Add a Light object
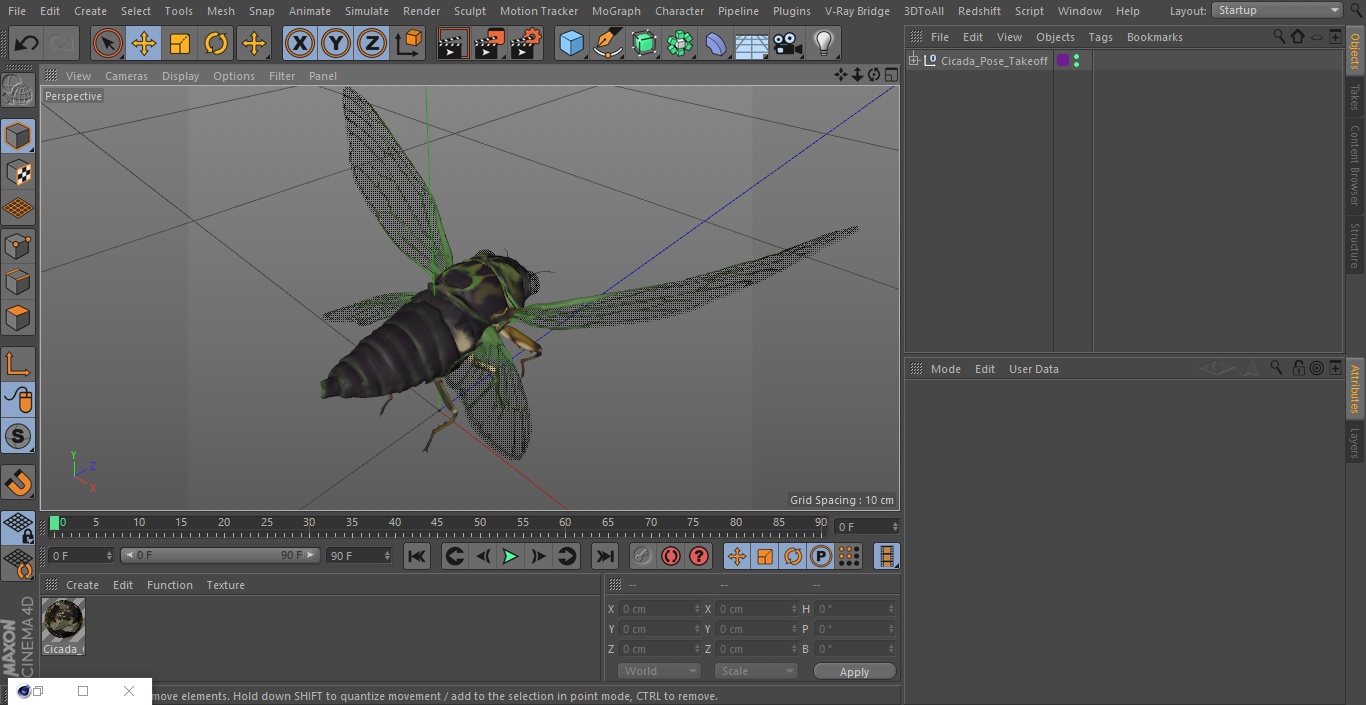 tap(824, 43)
